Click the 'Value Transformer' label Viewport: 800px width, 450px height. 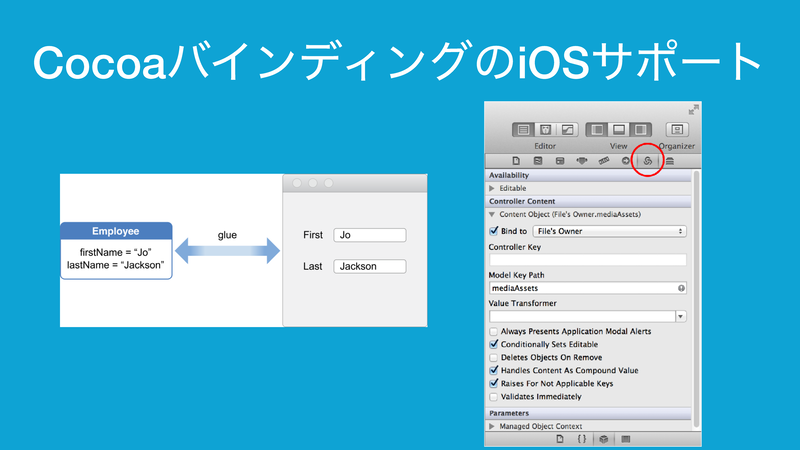coord(522,303)
